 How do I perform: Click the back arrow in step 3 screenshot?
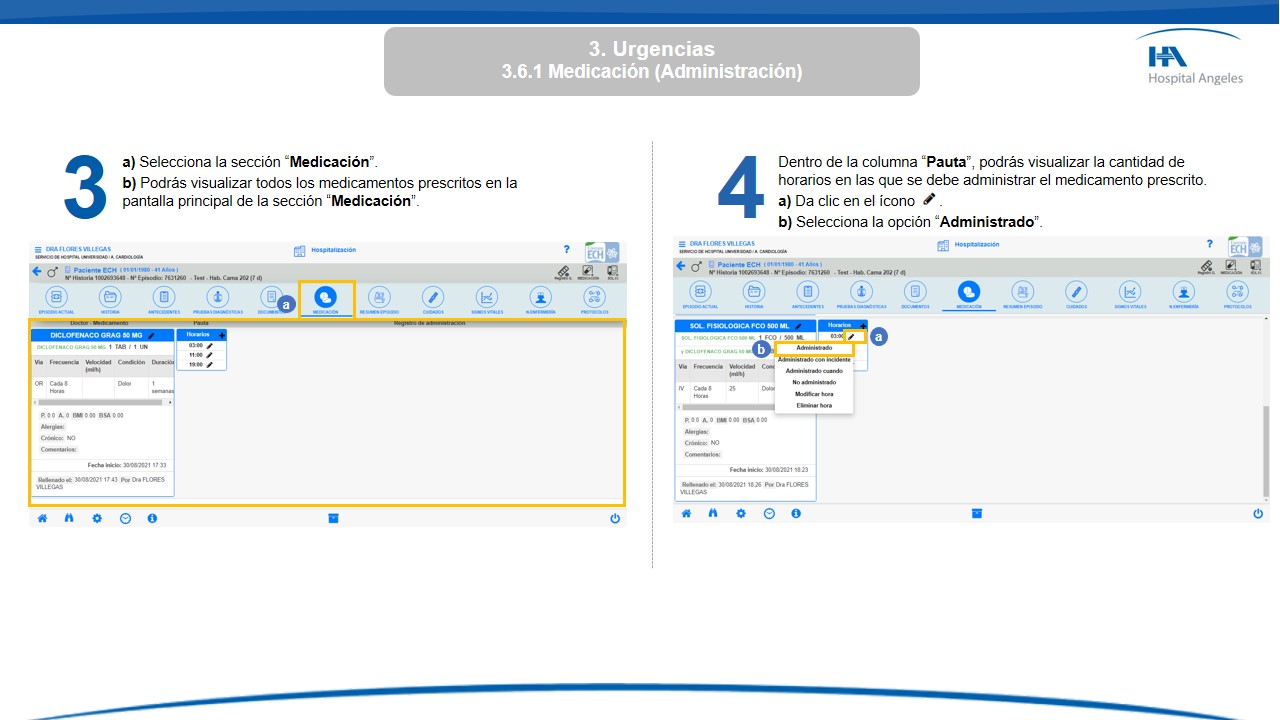click(37, 271)
